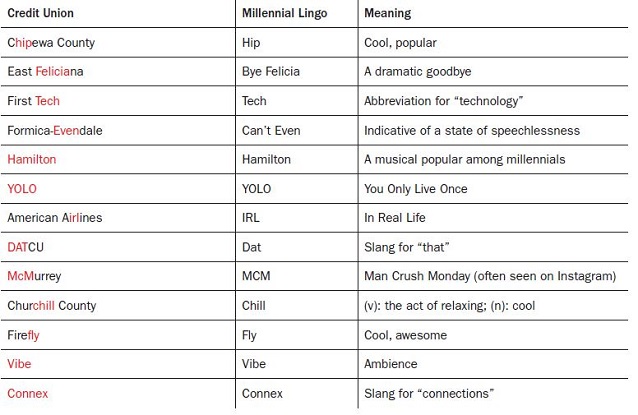The width and height of the screenshot is (638, 415).
Task: Select the Bye Felicia lingo cell
Action: [x=270, y=72]
